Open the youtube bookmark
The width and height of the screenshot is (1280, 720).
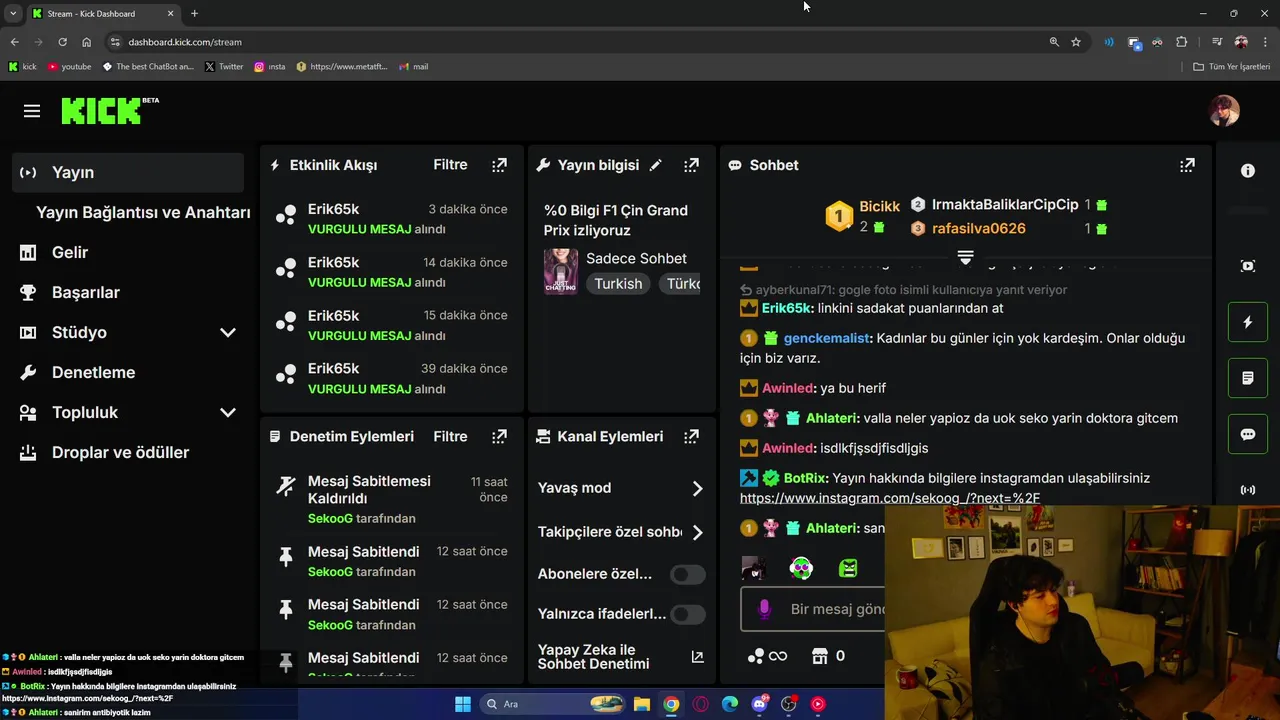point(69,67)
